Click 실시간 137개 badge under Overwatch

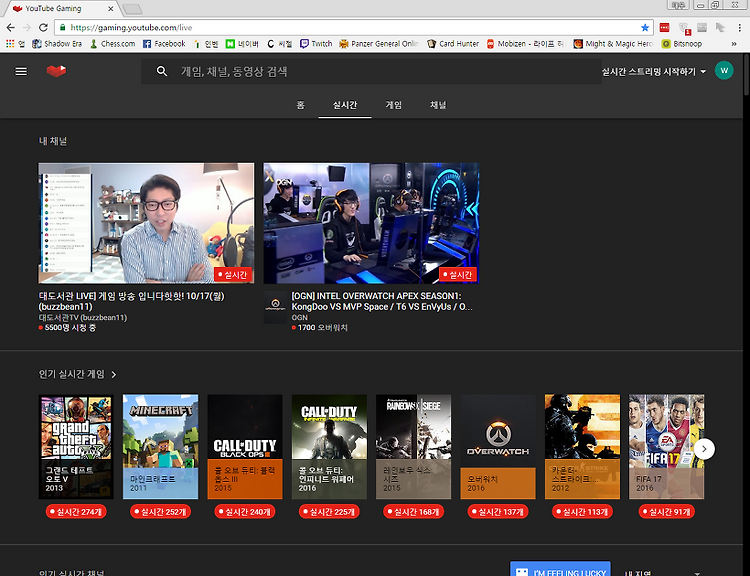498,512
